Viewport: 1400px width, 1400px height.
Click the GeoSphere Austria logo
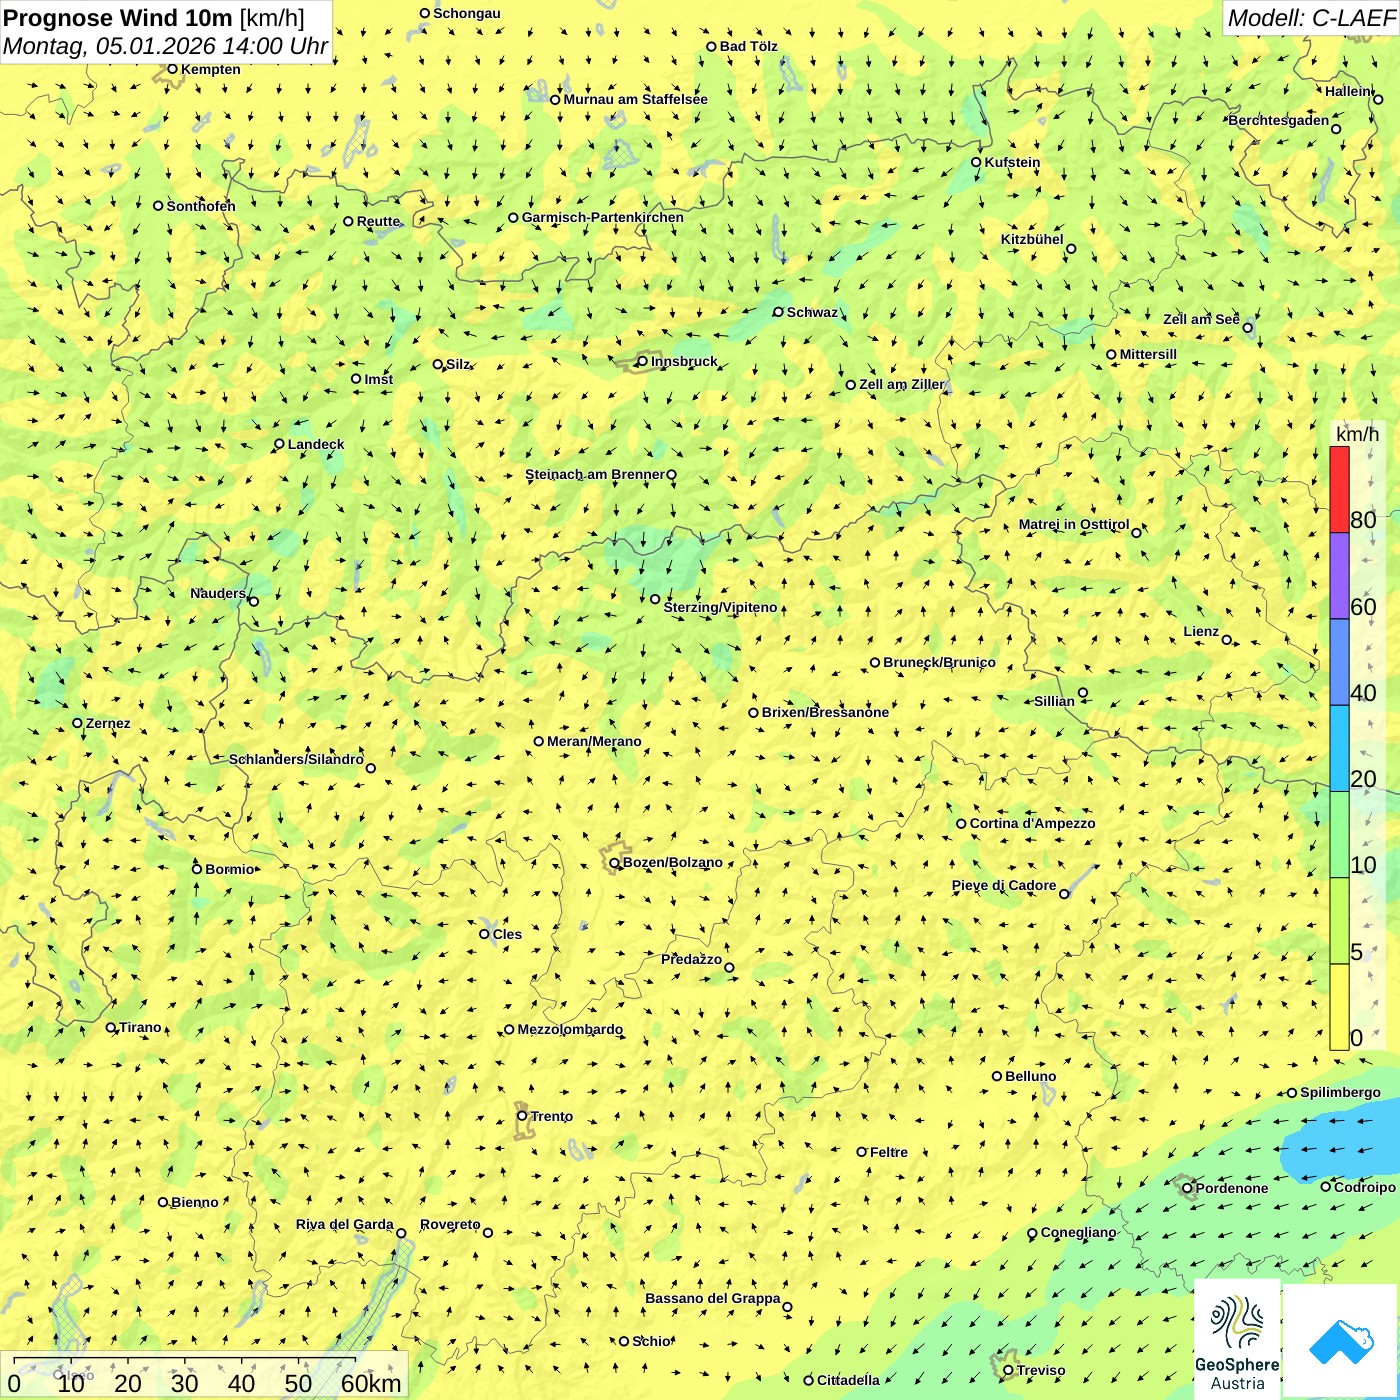pyautogui.click(x=1237, y=1340)
